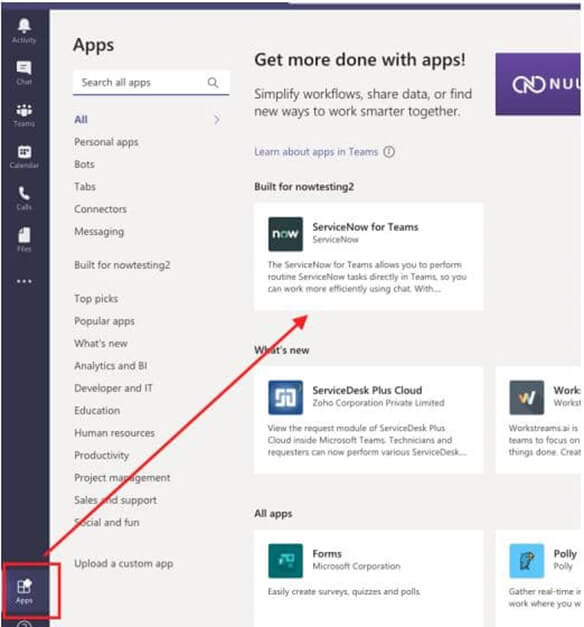Click 'Microsoft Corporation' publisher text
The width and height of the screenshot is (584, 627).
356,566
